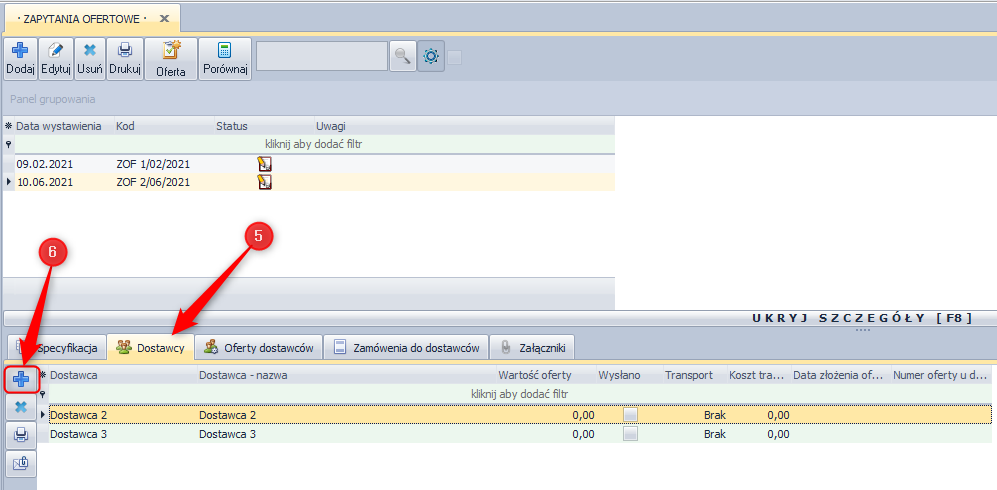The height and width of the screenshot is (490, 997).
Task: Click the search input field in the toolbar
Action: tap(321, 57)
